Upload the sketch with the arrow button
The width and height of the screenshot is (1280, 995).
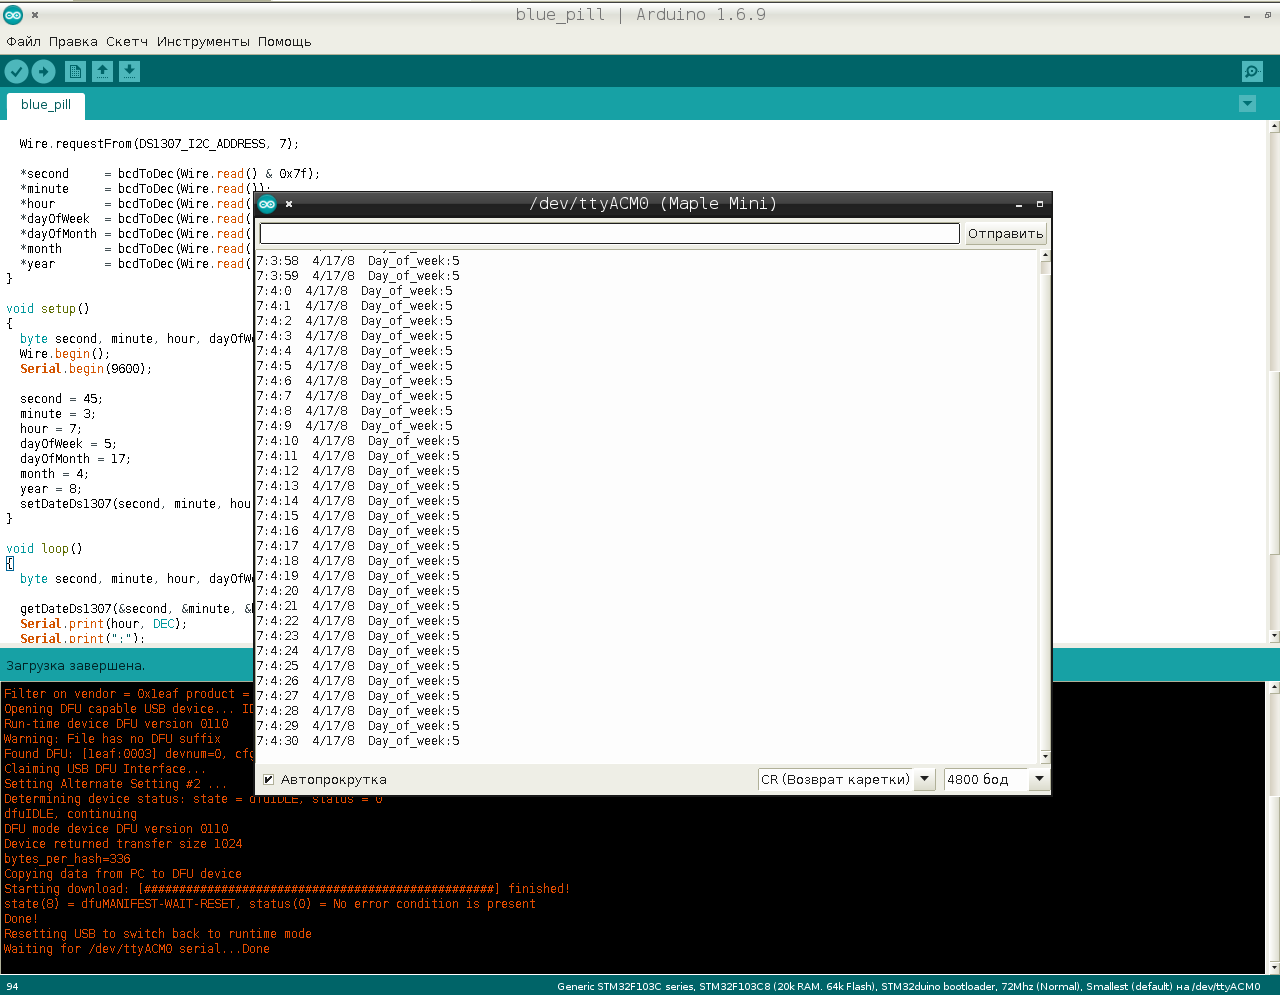[x=43, y=71]
